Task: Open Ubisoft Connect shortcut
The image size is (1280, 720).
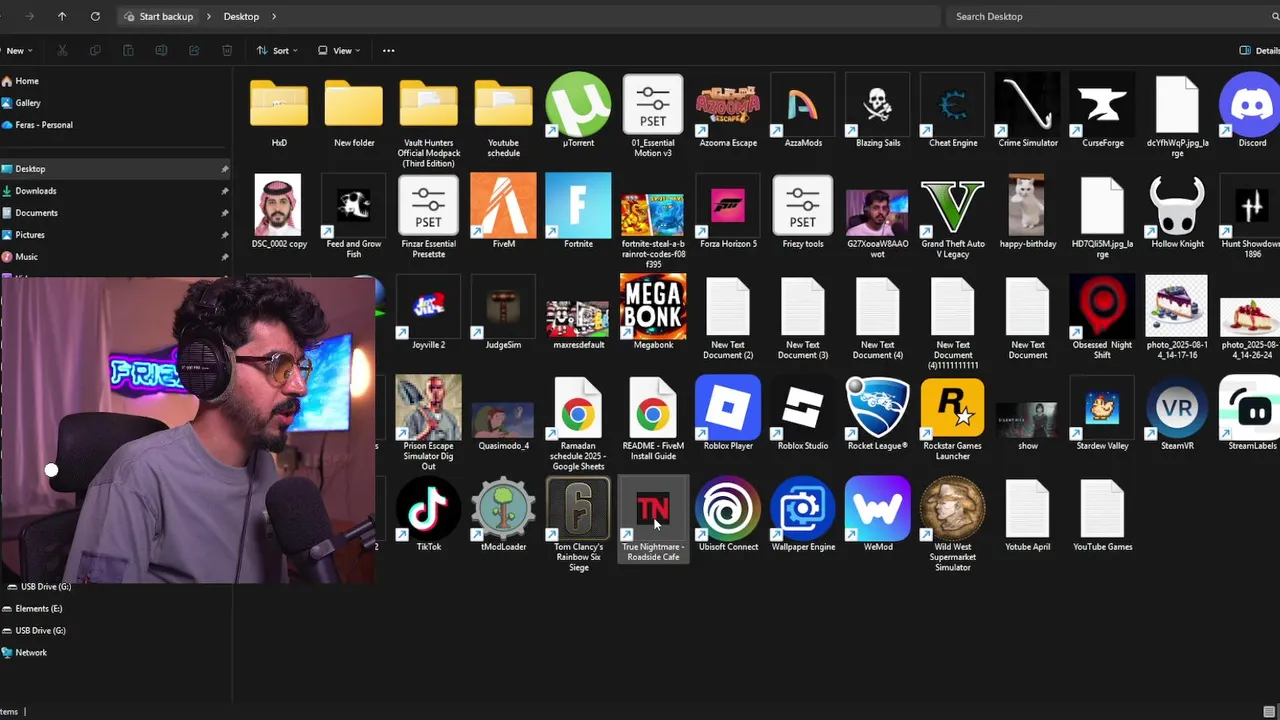Action: point(728,515)
